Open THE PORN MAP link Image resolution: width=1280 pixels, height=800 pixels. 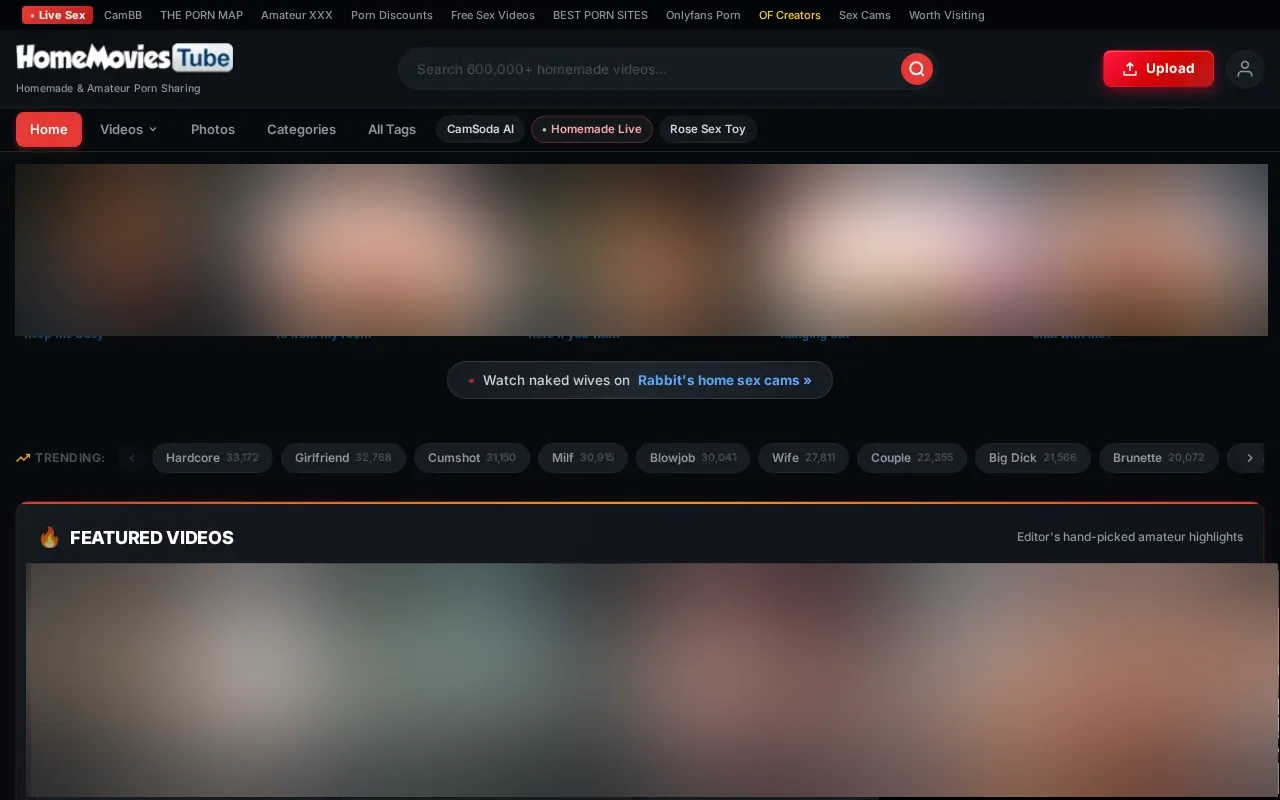(201, 15)
